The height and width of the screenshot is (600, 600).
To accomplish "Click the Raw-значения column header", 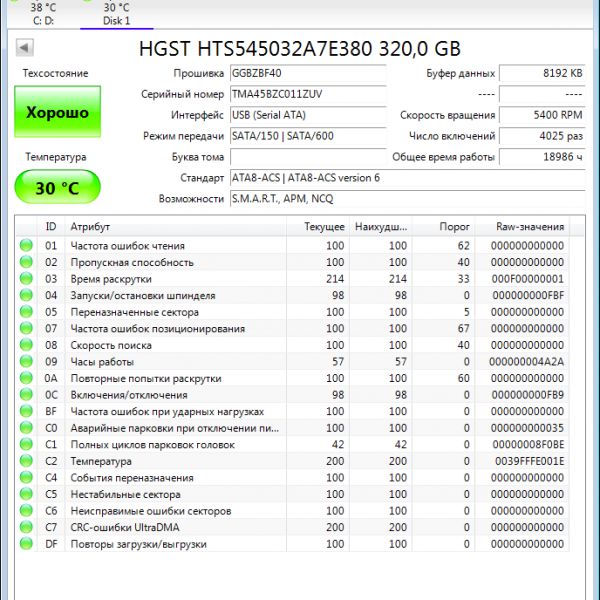I will tap(522, 227).
